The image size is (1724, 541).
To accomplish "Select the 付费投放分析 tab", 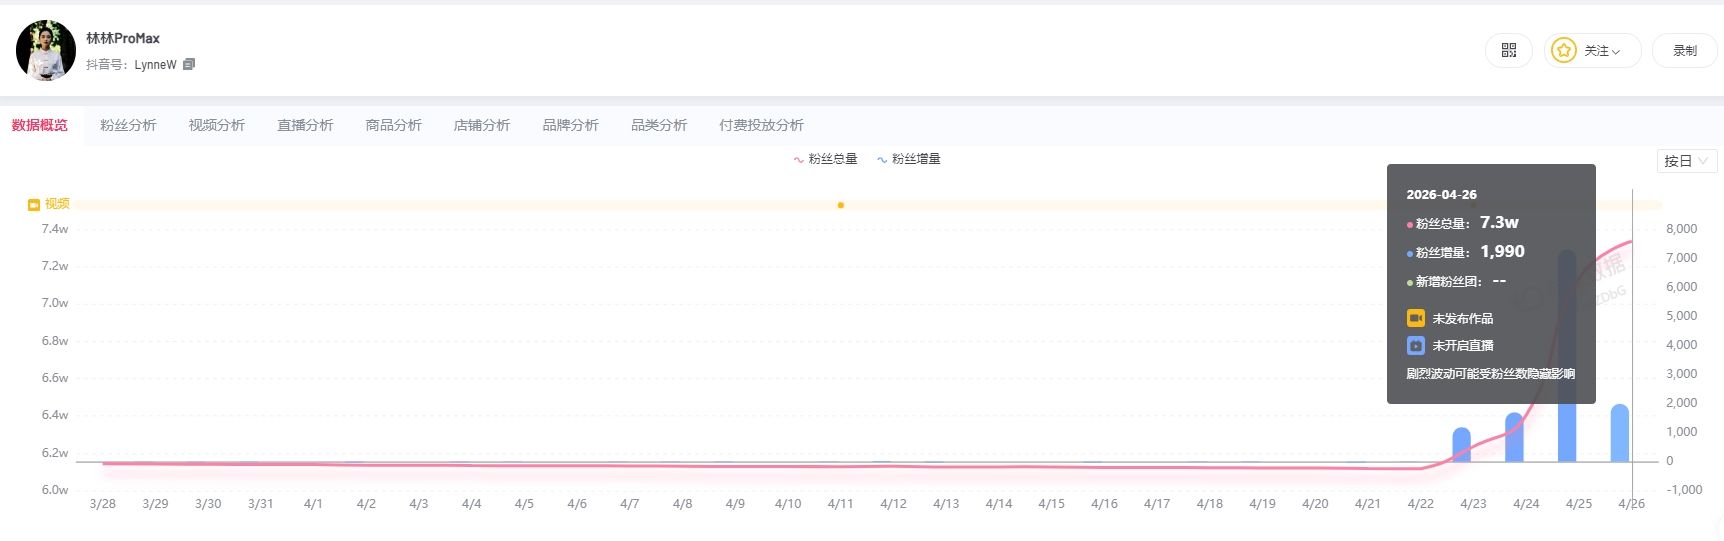I will click(761, 125).
